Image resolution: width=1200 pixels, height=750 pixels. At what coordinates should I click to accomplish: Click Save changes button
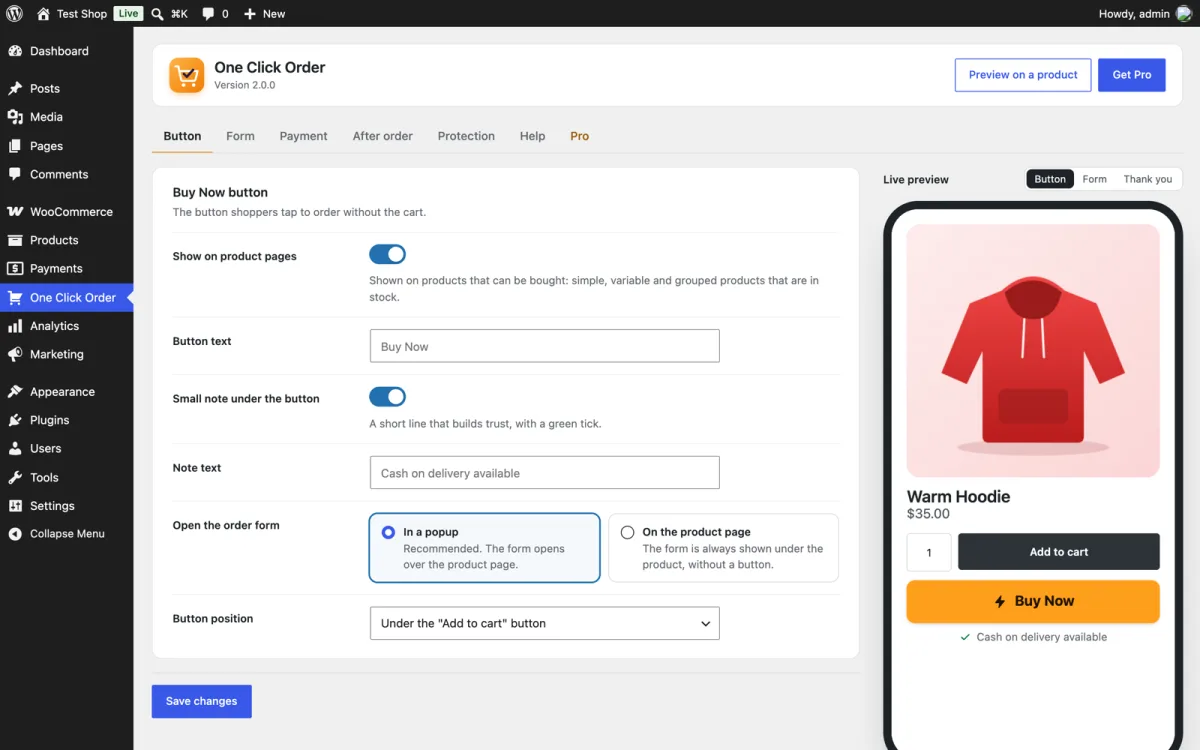[x=202, y=701]
